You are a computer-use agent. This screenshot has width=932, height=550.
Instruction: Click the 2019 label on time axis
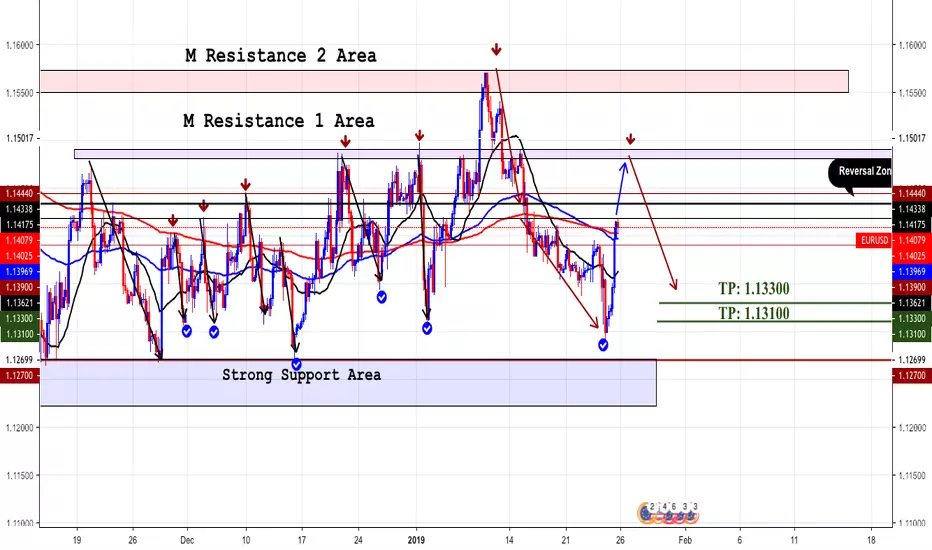click(416, 540)
